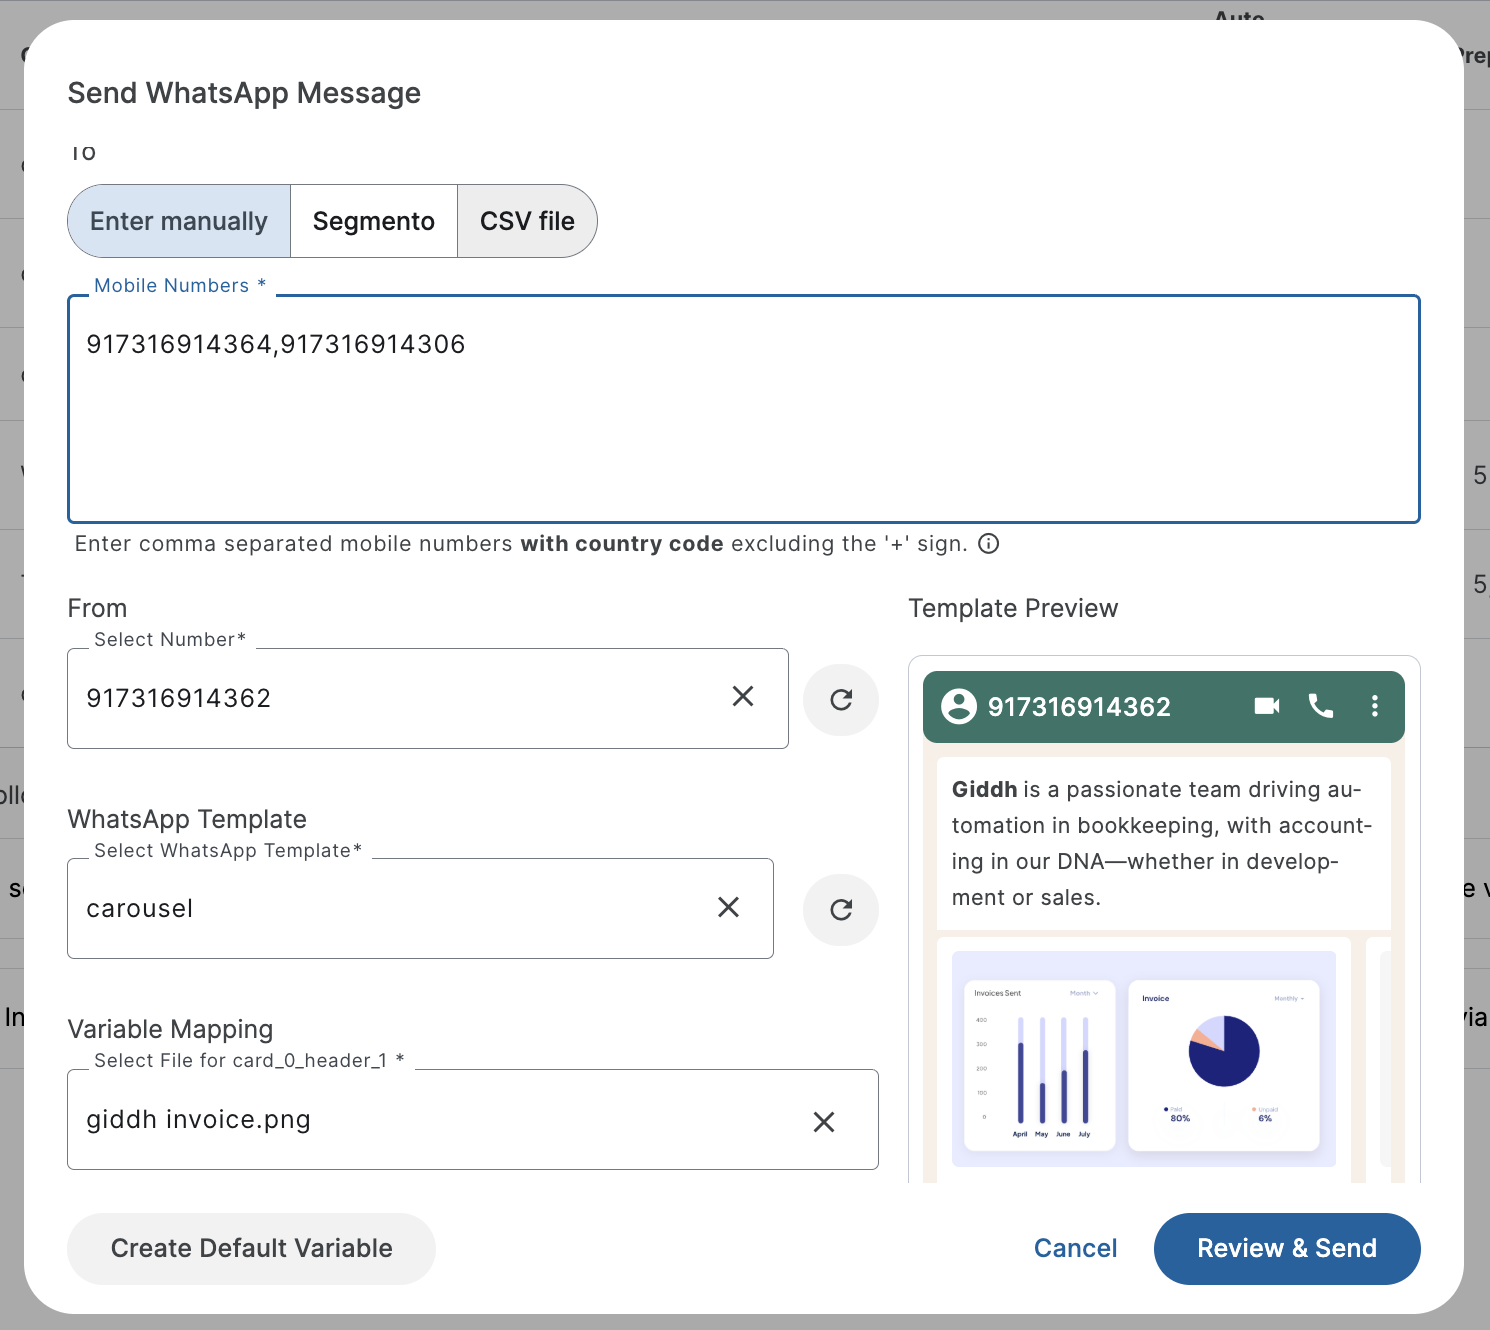Click the Giddh message text in preview
Viewport: 1490px width, 1330px height.
(x=1162, y=843)
